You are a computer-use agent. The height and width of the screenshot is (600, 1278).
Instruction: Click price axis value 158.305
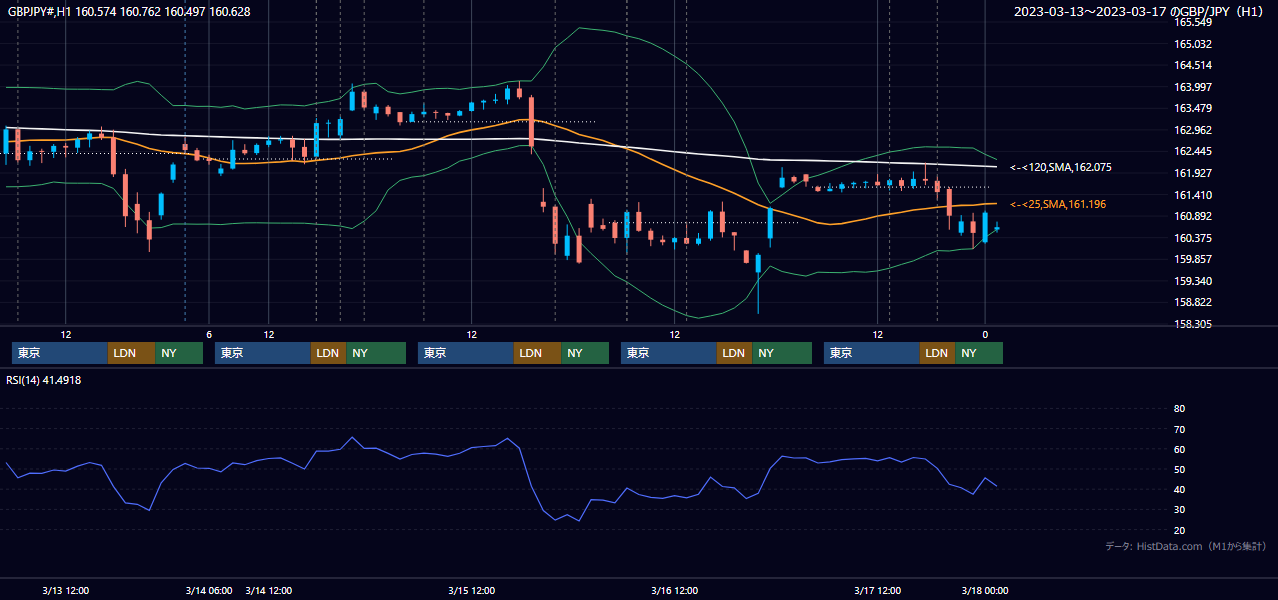[x=1192, y=324]
